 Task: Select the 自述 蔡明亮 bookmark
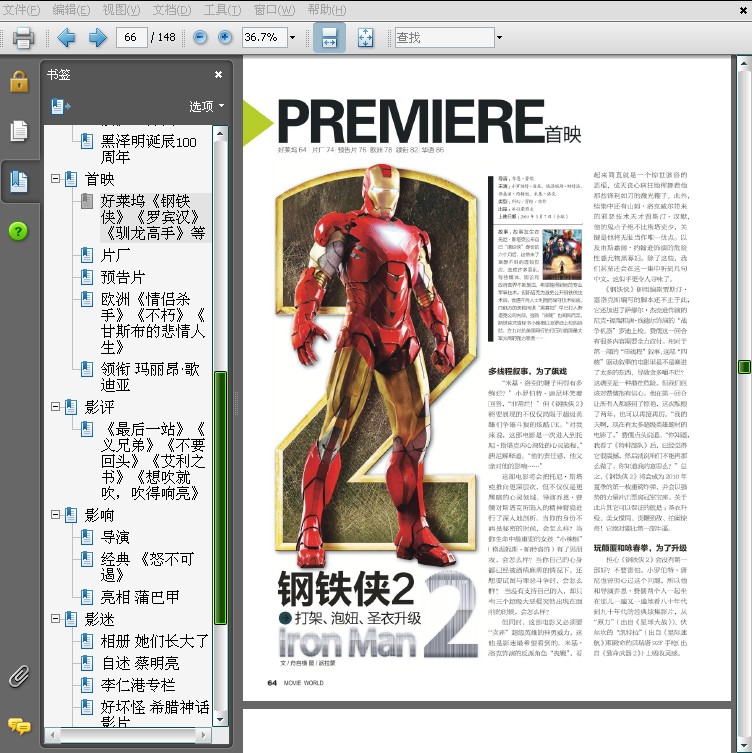140,663
